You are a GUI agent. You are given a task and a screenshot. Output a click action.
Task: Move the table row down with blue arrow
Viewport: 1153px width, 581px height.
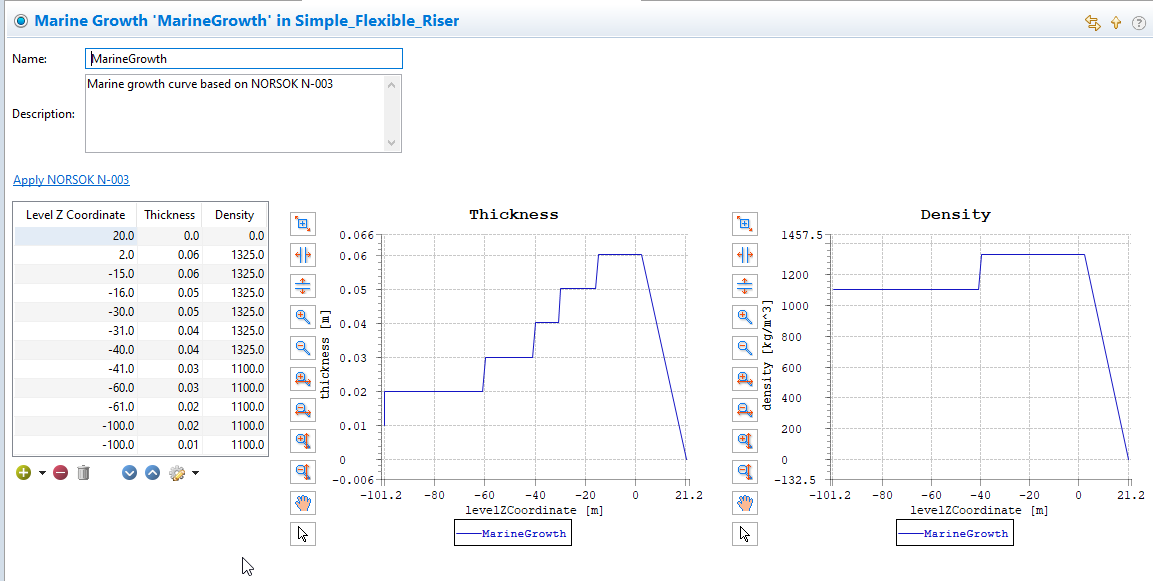pos(129,472)
